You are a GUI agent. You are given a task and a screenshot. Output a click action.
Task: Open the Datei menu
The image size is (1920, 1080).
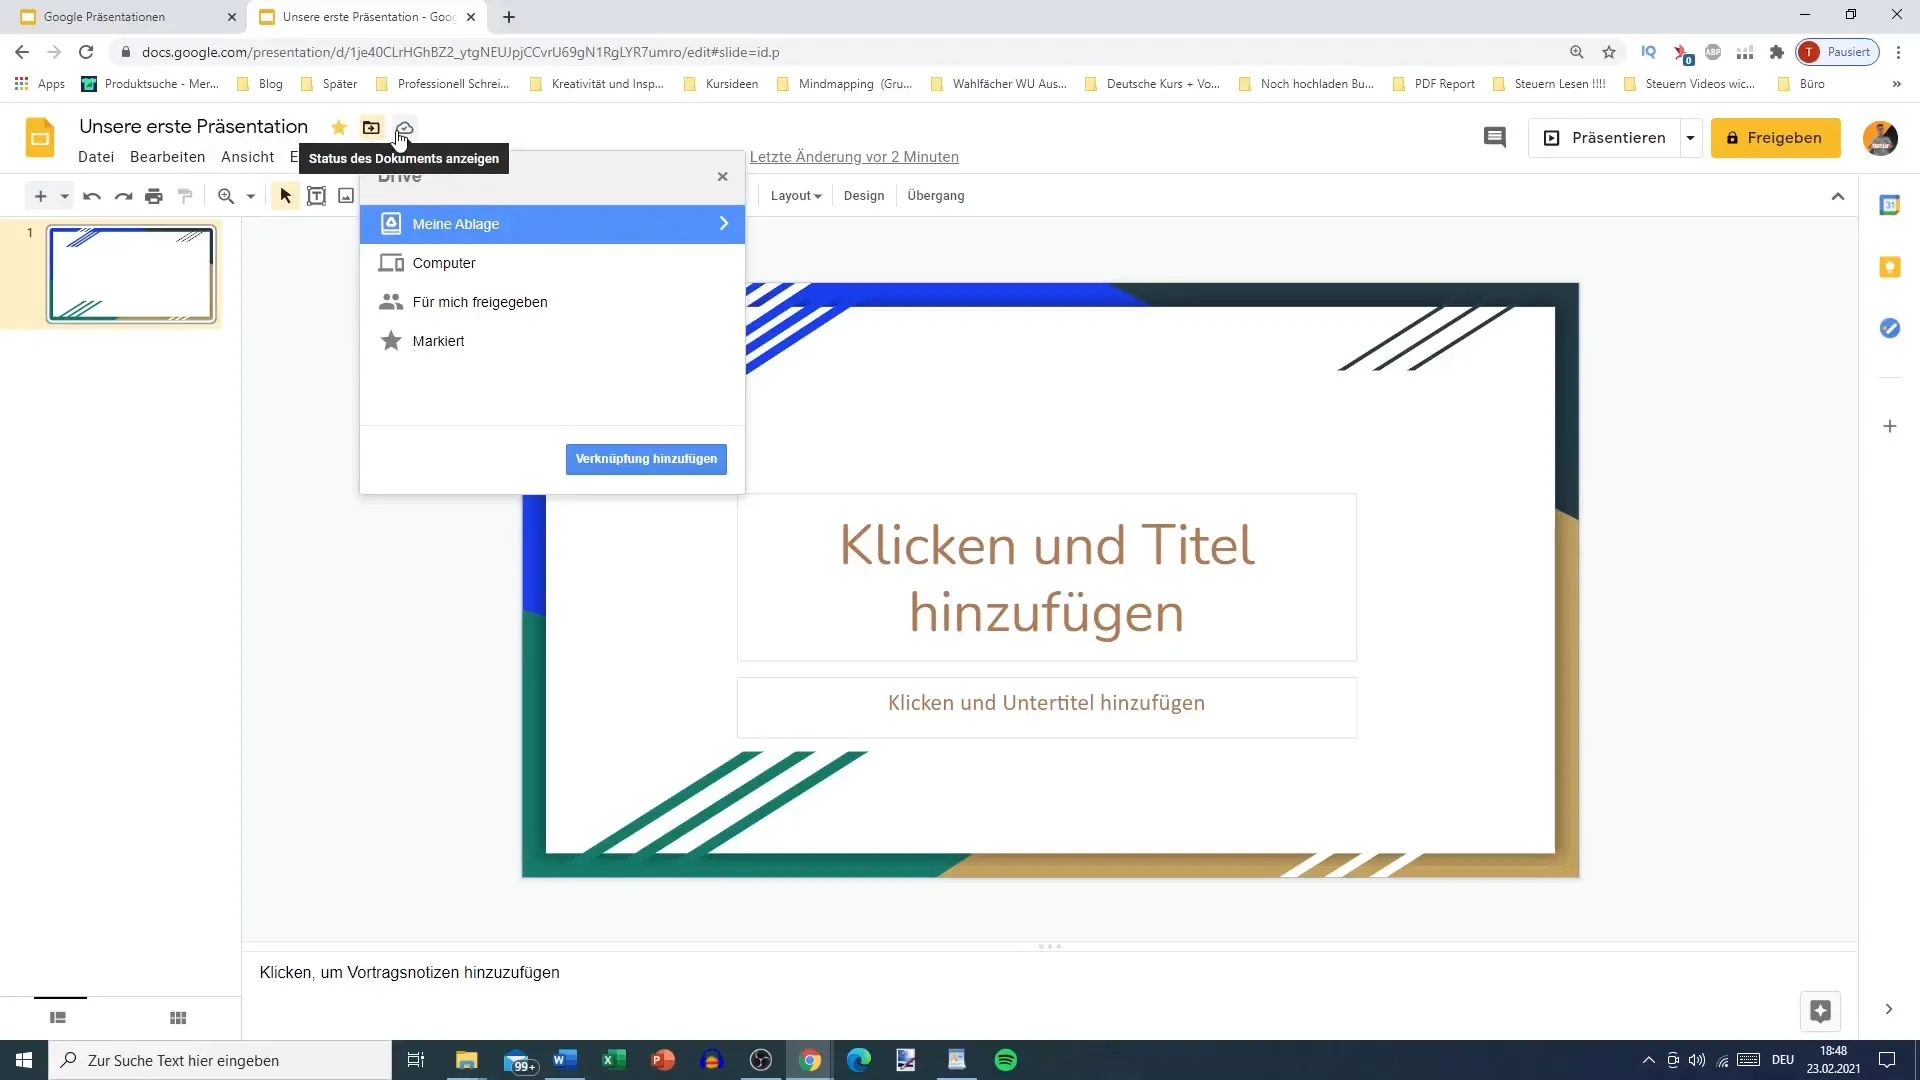pos(96,157)
